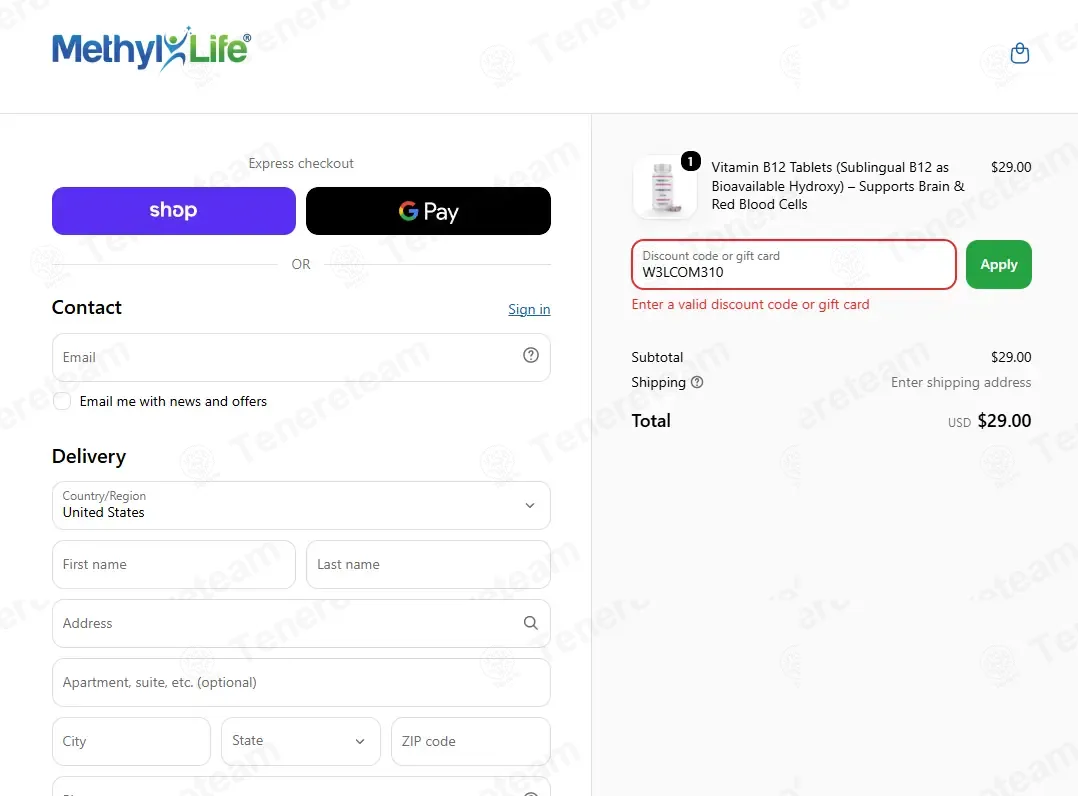1078x796 pixels.
Task: Focus the discount code field
Action: coord(794,265)
